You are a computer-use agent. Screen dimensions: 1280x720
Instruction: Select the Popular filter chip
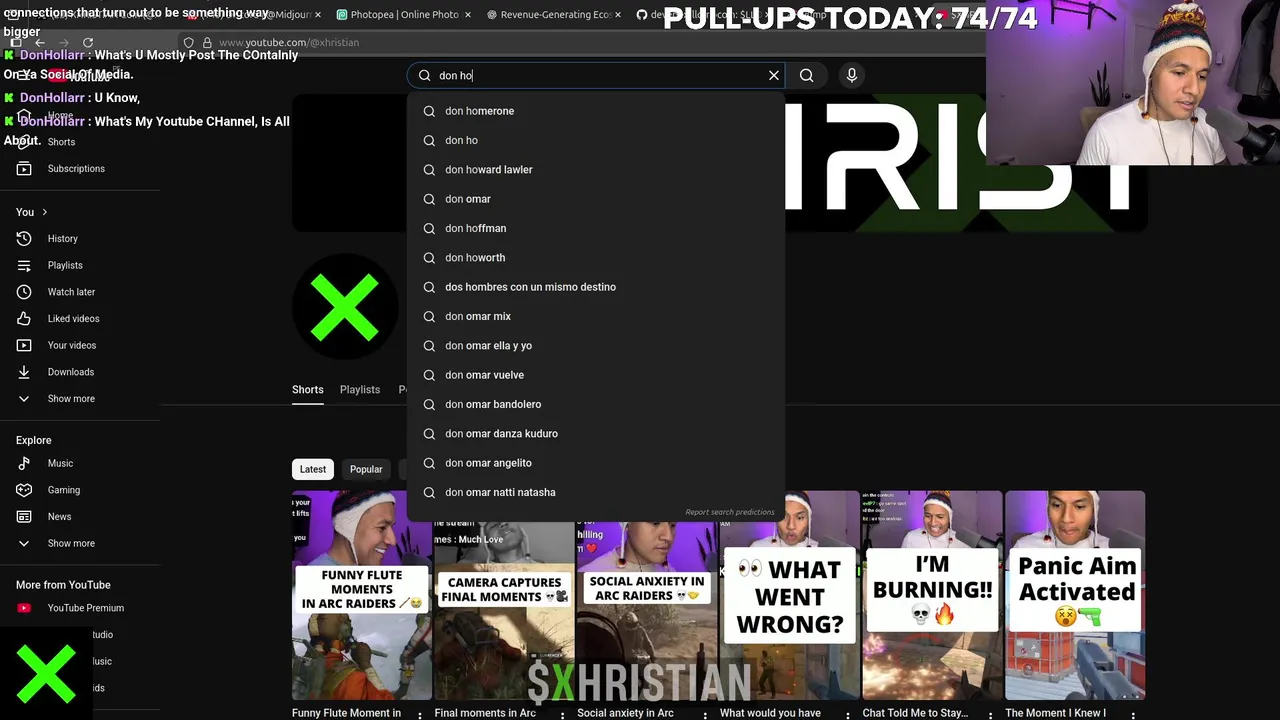point(366,469)
